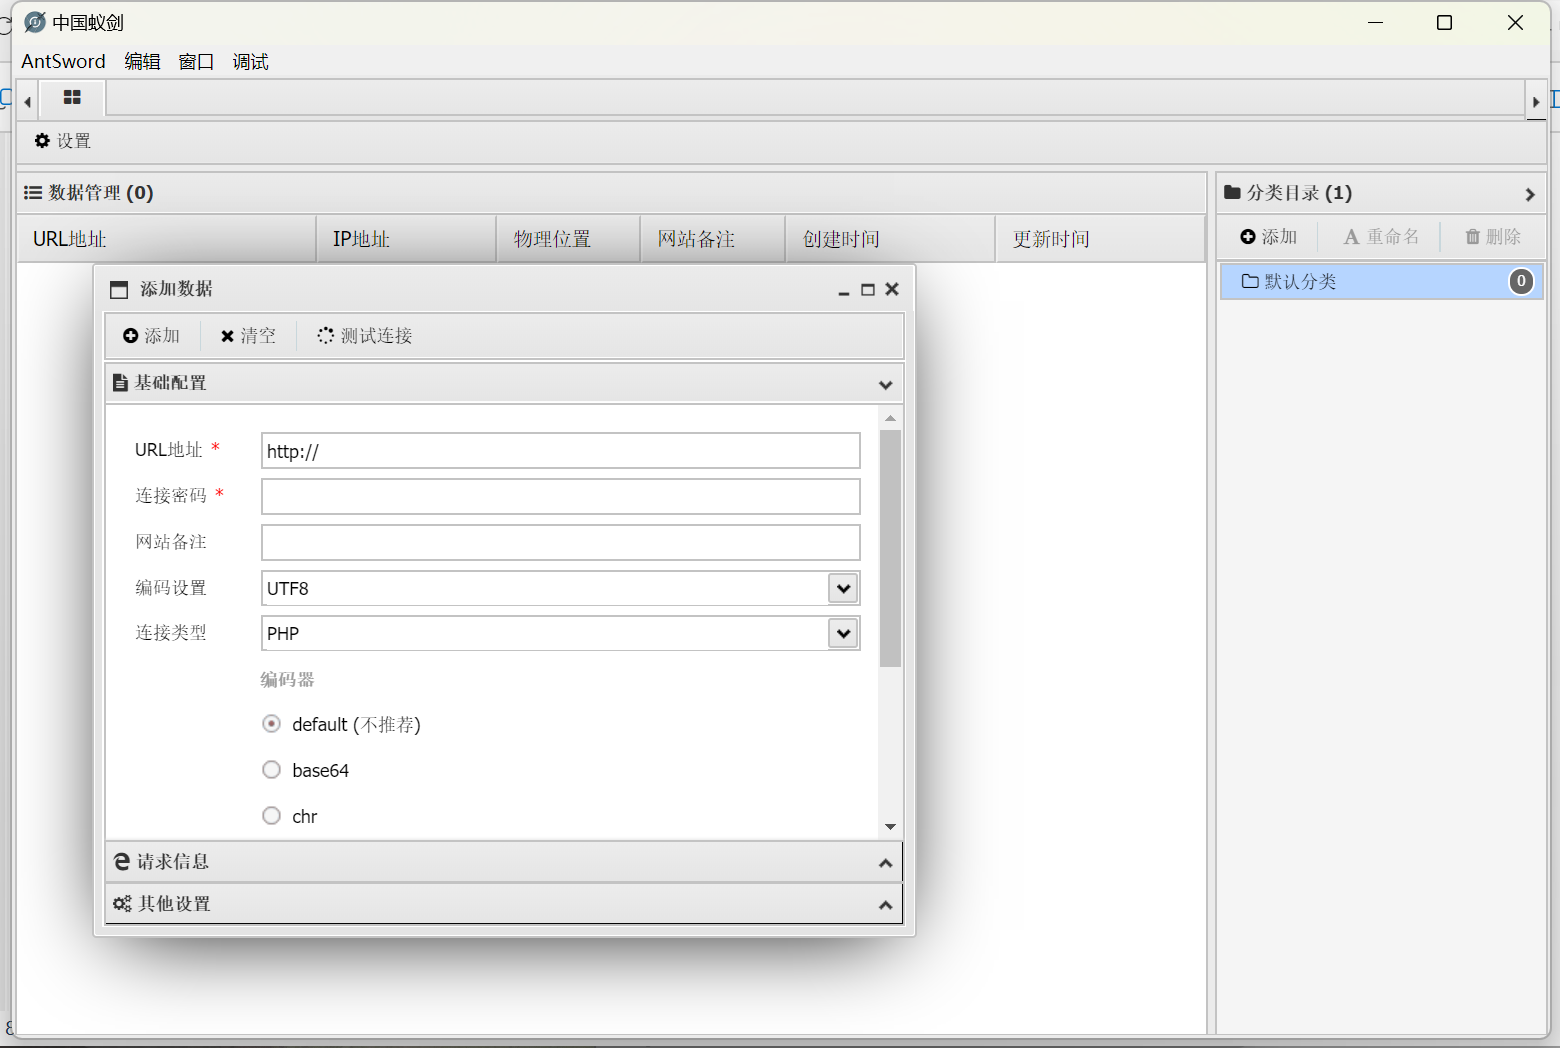
Task: Focus the 网站备注 input field
Action: coord(561,543)
